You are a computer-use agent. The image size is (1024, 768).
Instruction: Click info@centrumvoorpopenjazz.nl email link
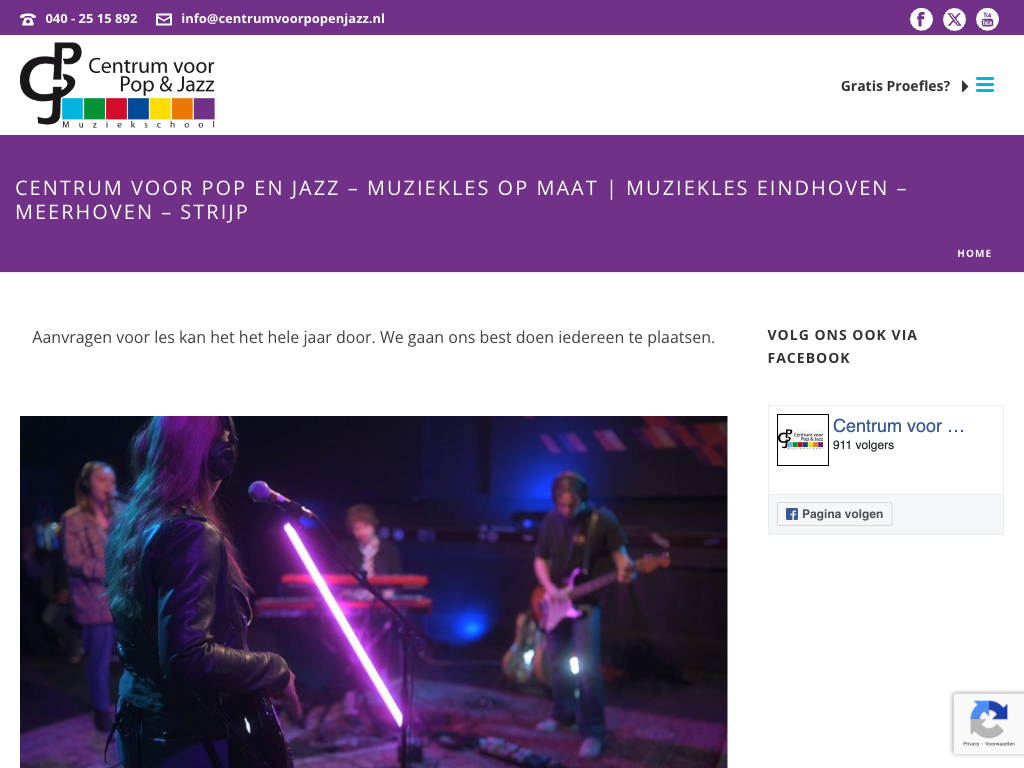click(x=283, y=19)
